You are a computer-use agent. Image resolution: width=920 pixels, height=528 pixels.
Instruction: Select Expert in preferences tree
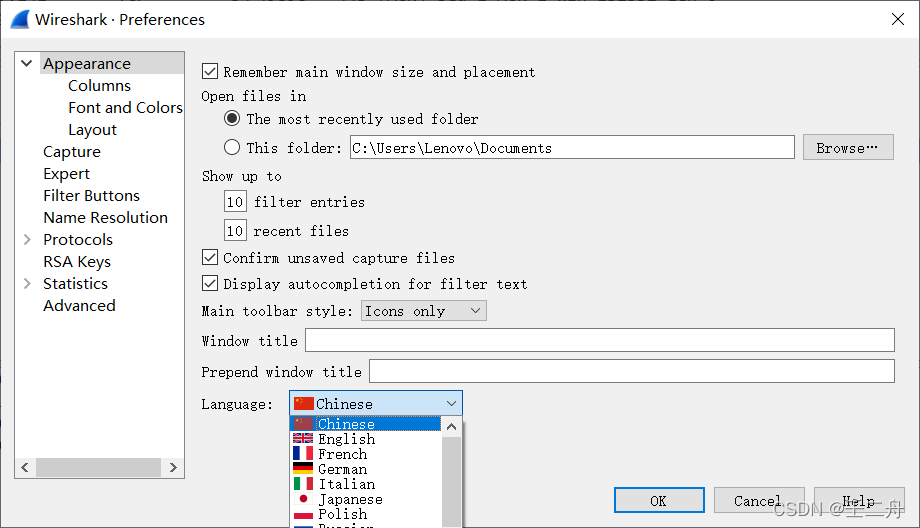point(66,174)
